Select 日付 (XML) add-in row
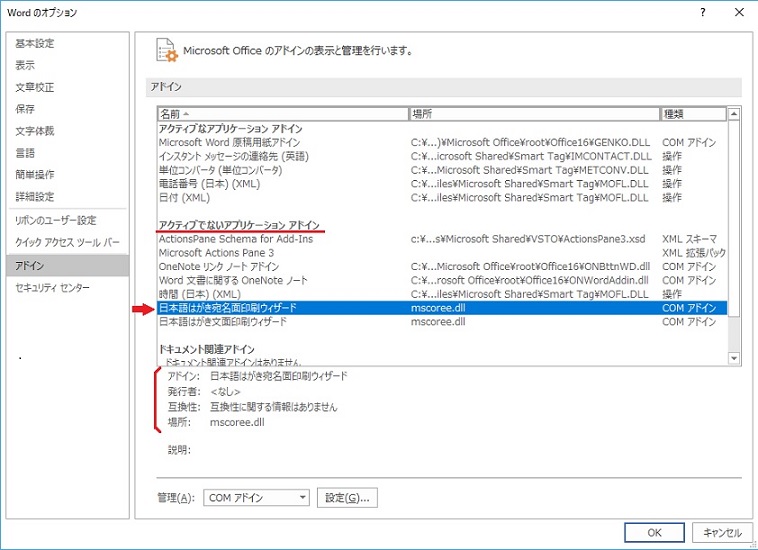This screenshot has height=550, width=758. coord(442,198)
